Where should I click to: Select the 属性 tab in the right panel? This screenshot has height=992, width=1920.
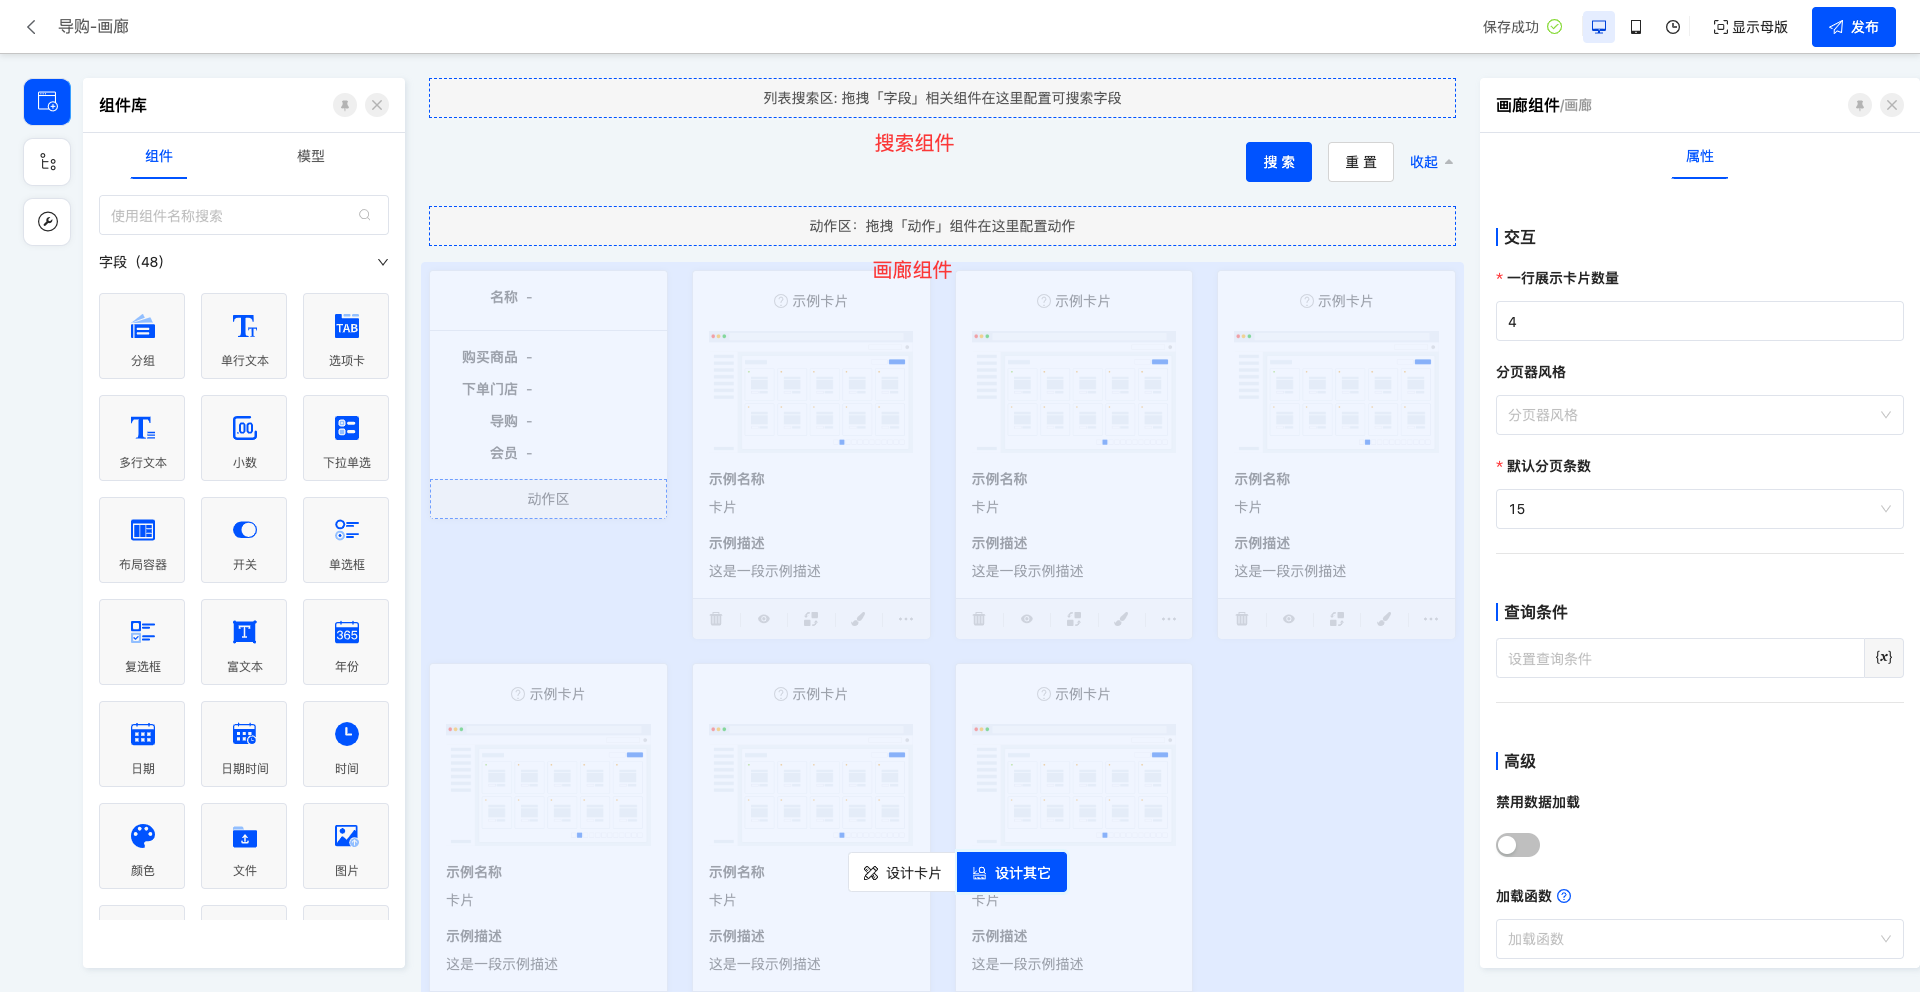pos(1699,156)
